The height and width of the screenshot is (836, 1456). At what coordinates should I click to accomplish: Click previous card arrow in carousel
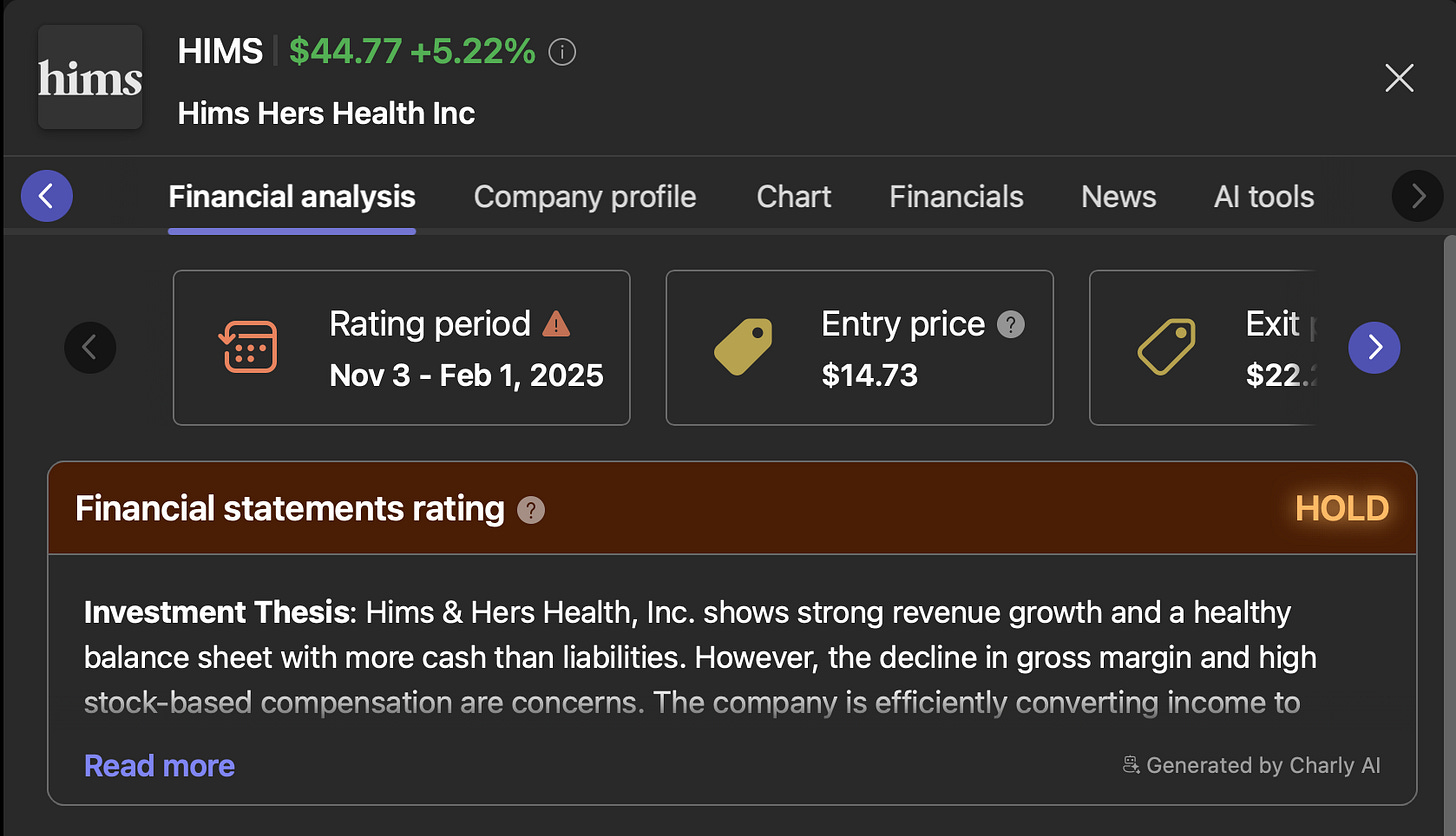point(90,347)
